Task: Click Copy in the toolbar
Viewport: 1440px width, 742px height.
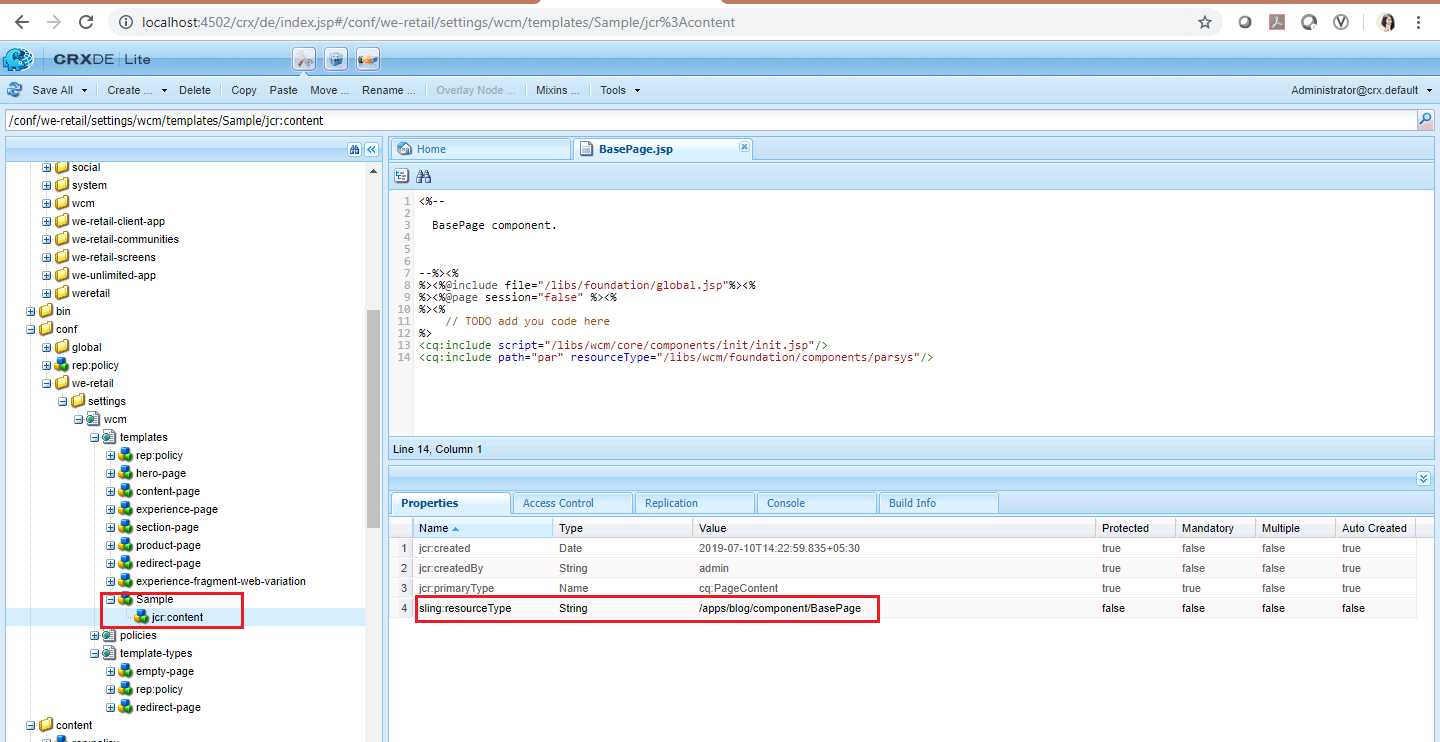Action: pos(244,90)
